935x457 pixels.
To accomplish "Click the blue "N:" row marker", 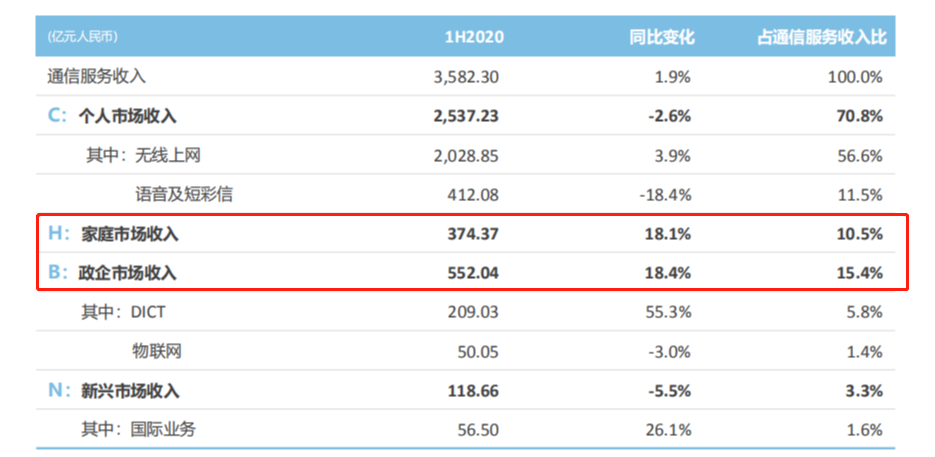I will click(59, 391).
